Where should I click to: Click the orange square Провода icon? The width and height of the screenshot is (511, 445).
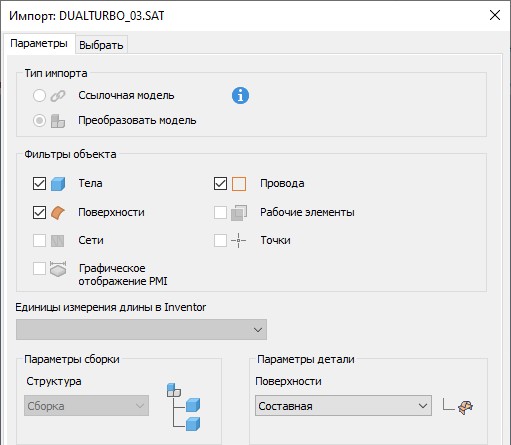[239, 184]
